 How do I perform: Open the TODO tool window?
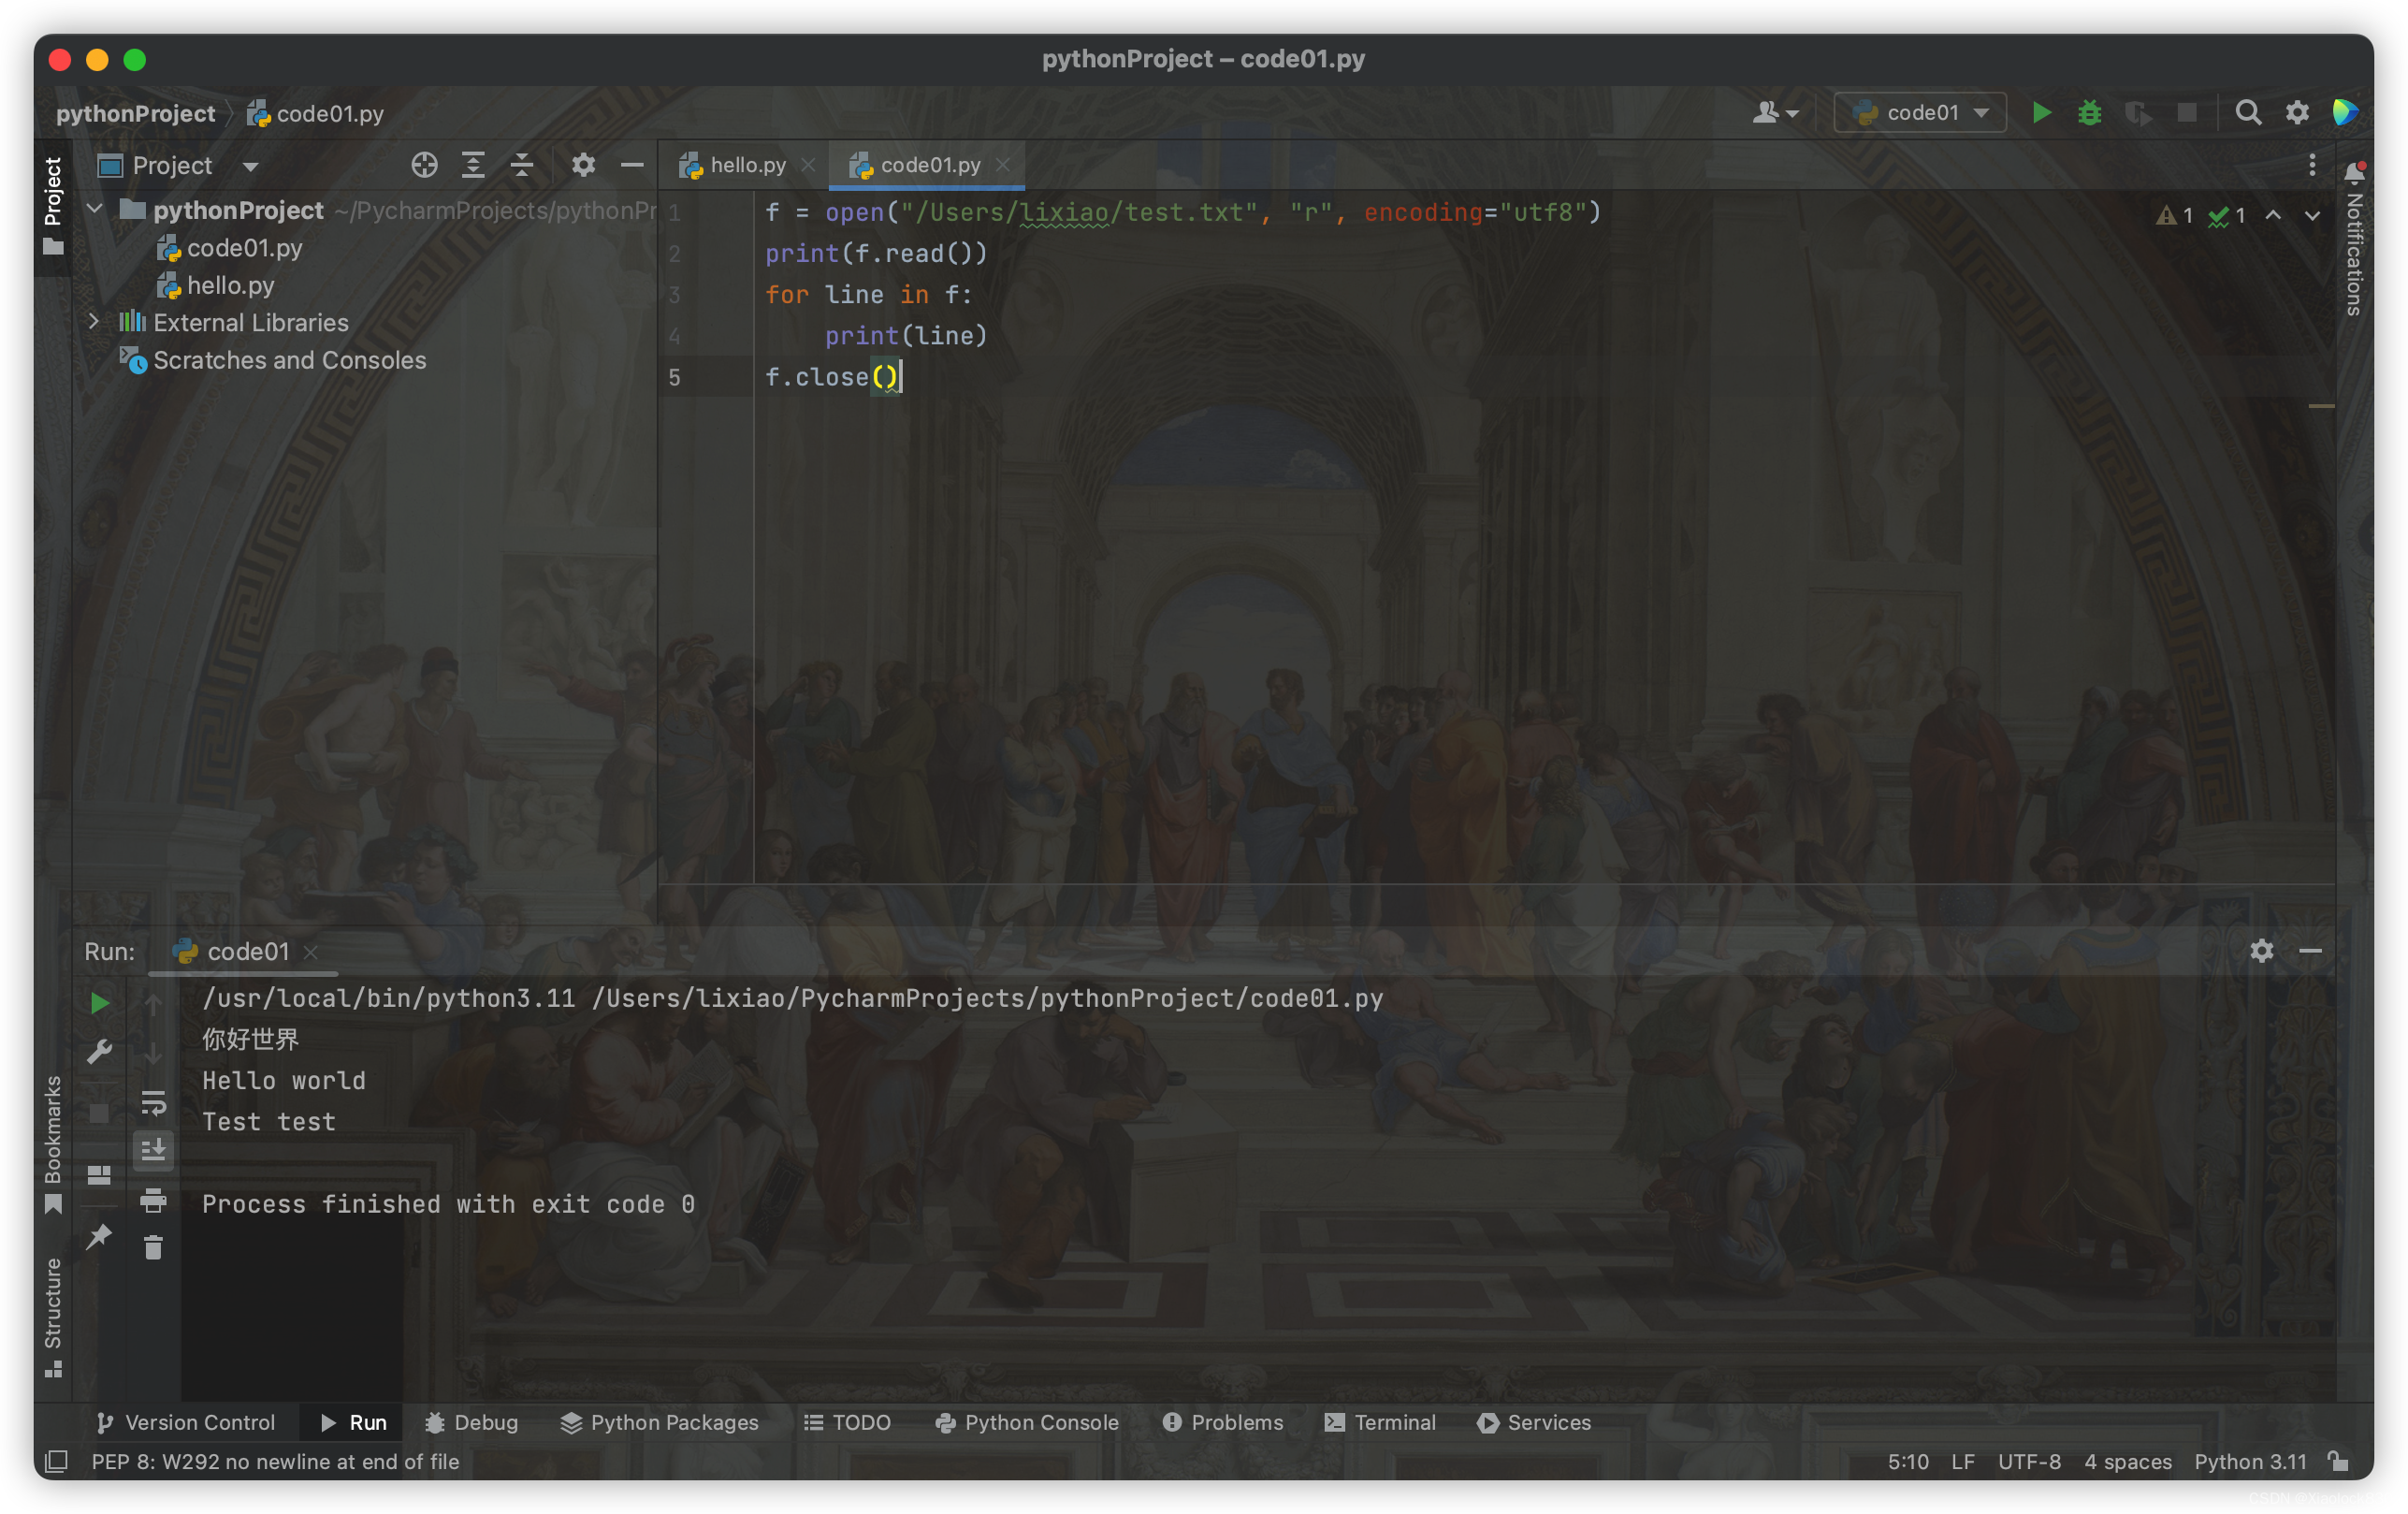click(x=847, y=1422)
